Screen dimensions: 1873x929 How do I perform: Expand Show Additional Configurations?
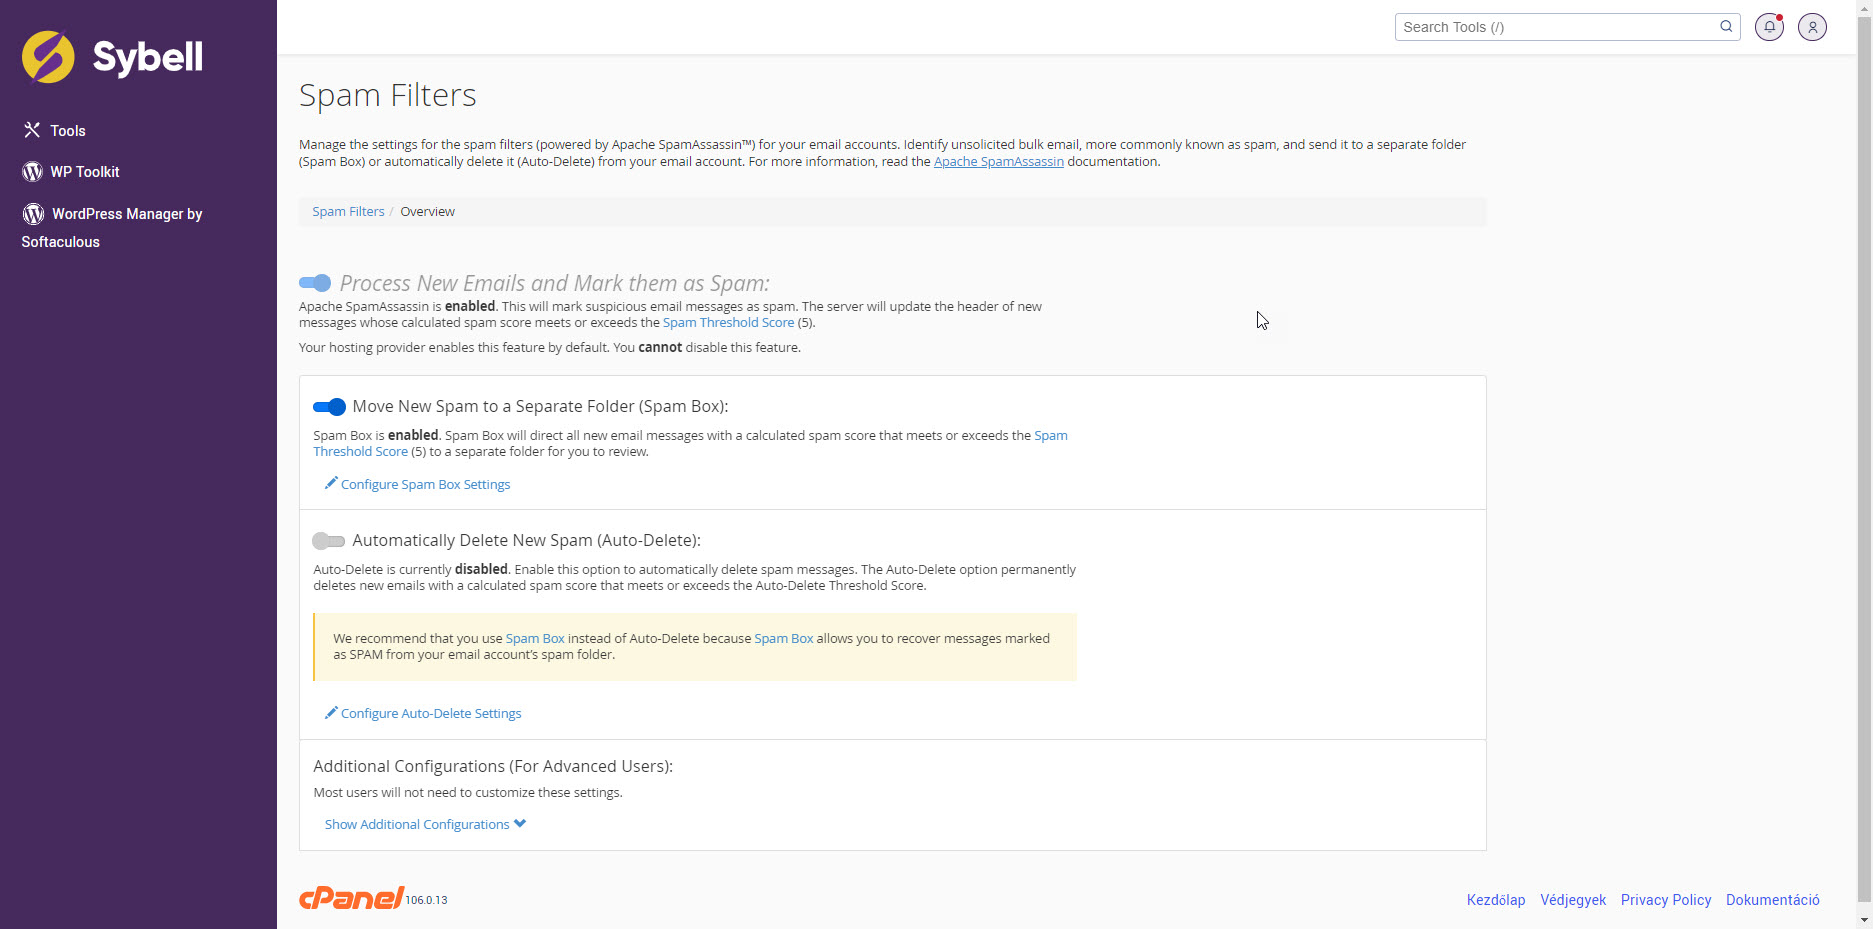point(417,824)
